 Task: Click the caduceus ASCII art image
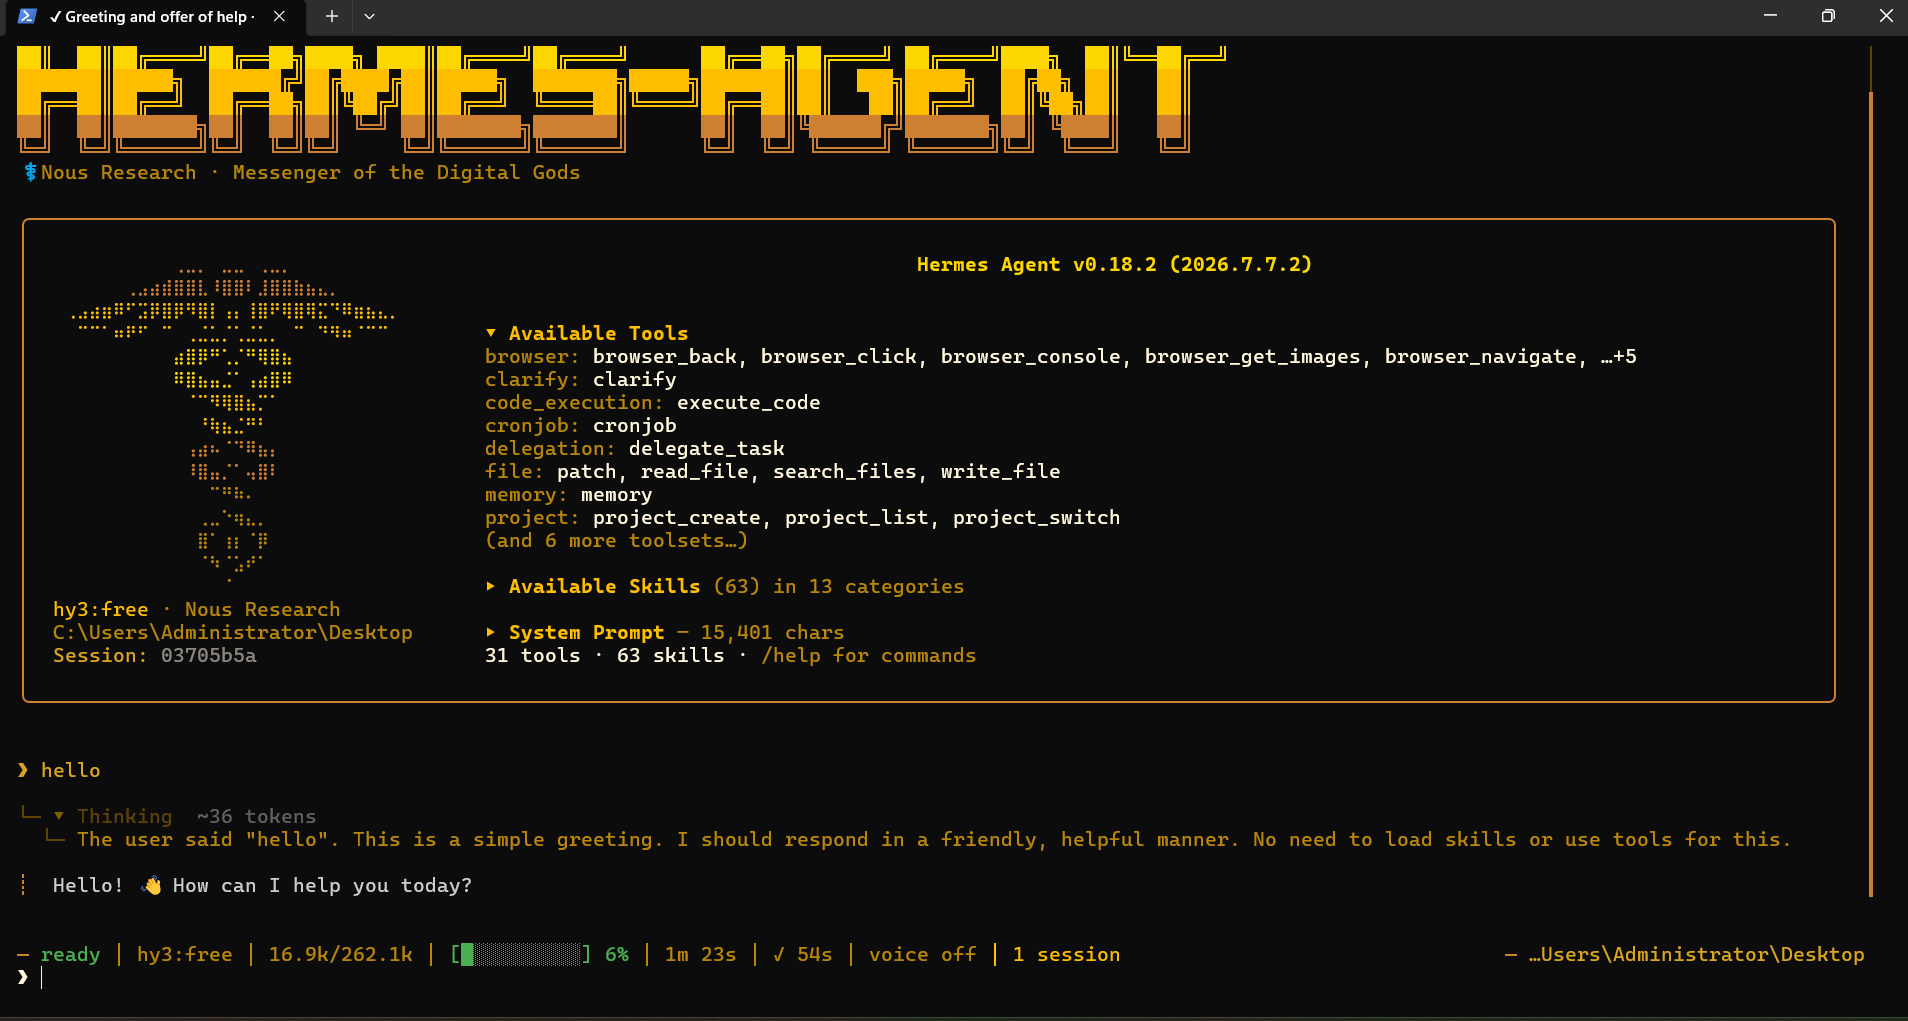(233, 424)
